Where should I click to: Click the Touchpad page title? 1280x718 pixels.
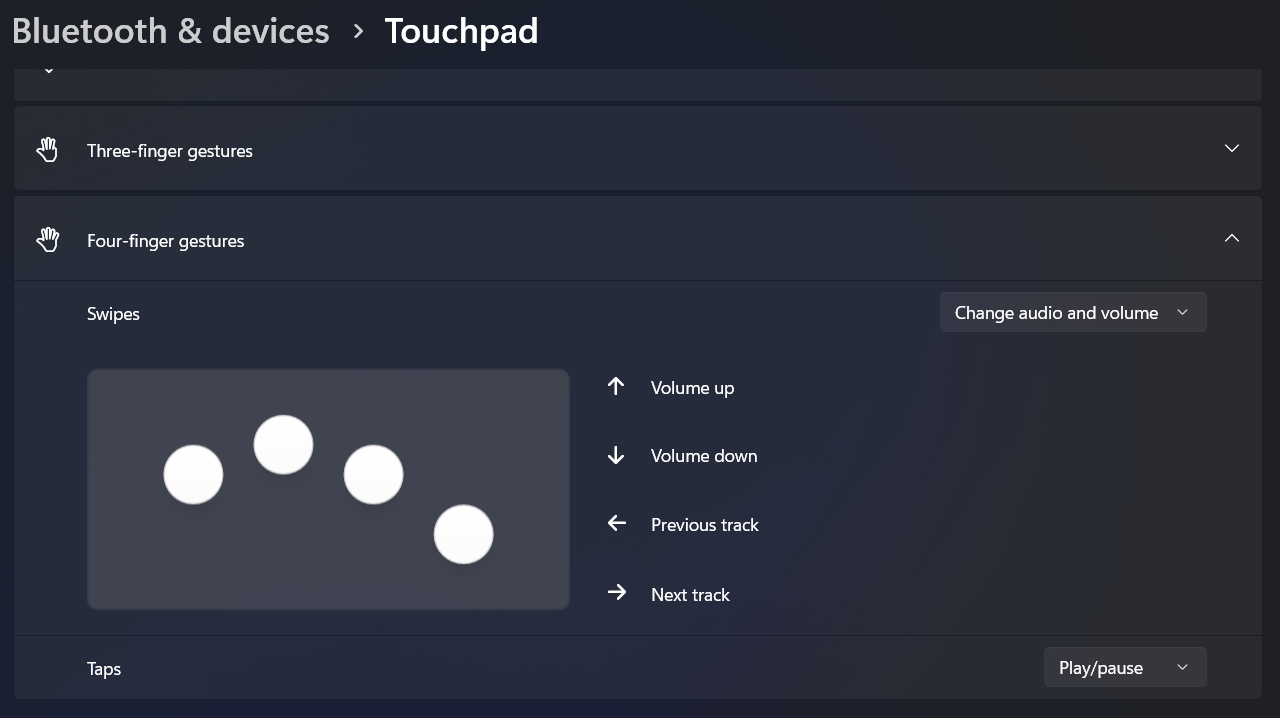461,31
